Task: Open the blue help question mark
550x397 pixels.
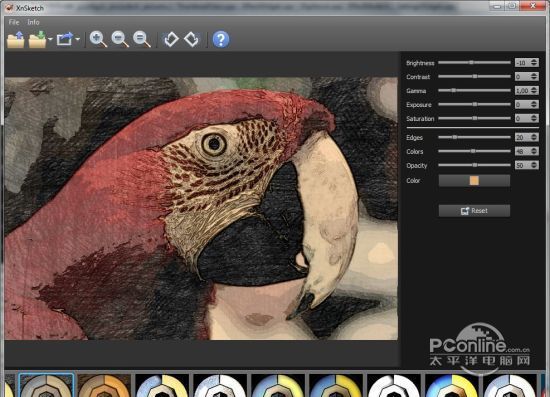Action: point(221,39)
